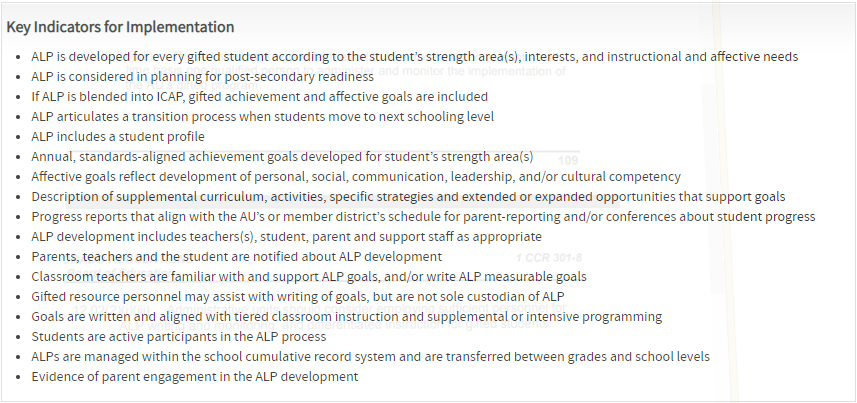
Task: Click the annual standards-aligned achievement goals bullet
Action: click(282, 157)
